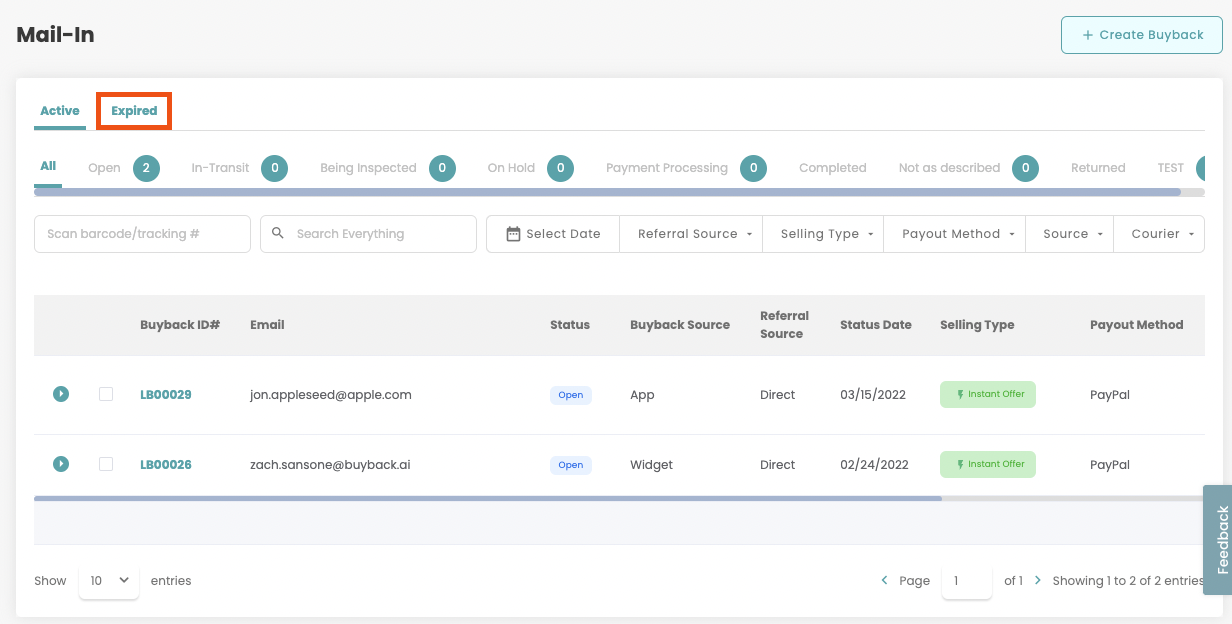Focus the Scan barcode/tracking # field
This screenshot has width=1232, height=624.
coord(142,234)
